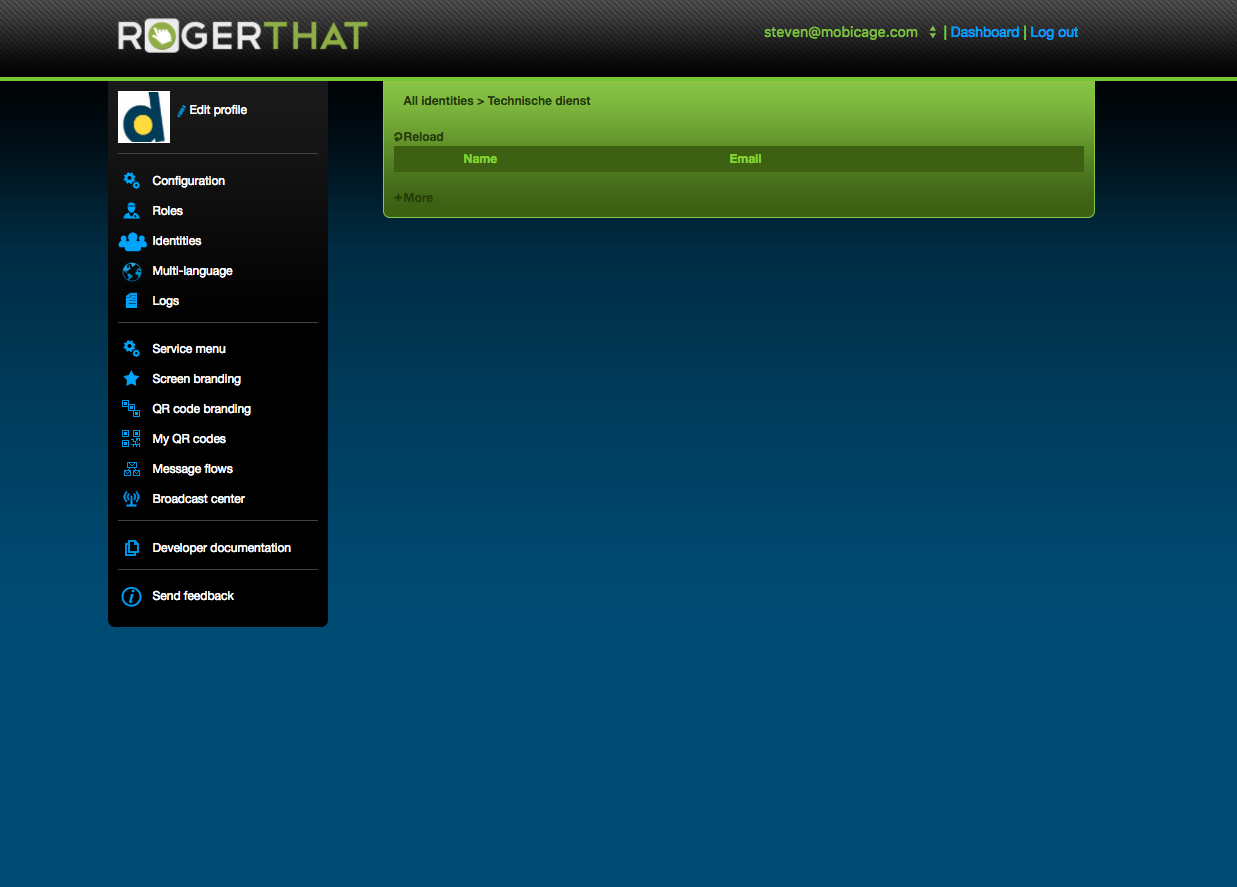This screenshot has height=887, width=1237.
Task: Click Technische dienst breadcrumb text
Action: pos(539,101)
